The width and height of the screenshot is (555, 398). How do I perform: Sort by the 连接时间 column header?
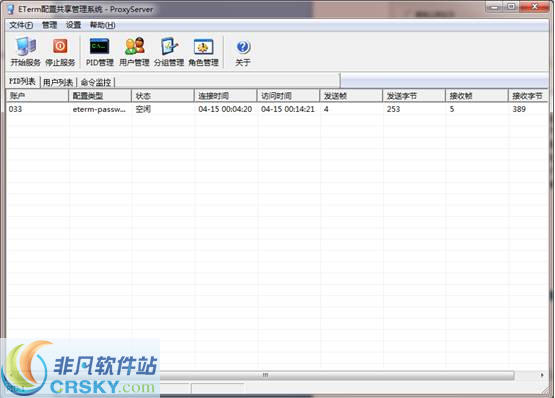225,96
